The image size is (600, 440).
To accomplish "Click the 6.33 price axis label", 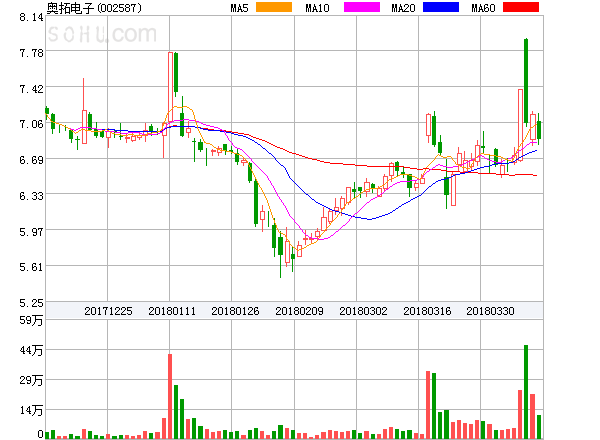I will point(31,196).
